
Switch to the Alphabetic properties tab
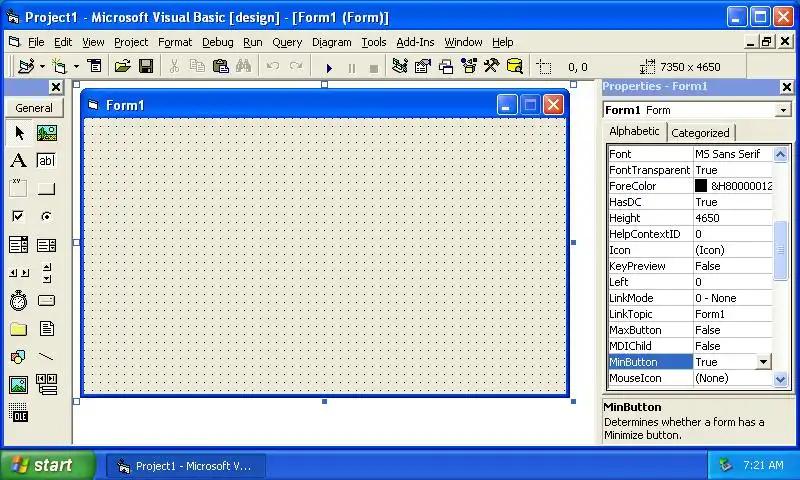(634, 131)
